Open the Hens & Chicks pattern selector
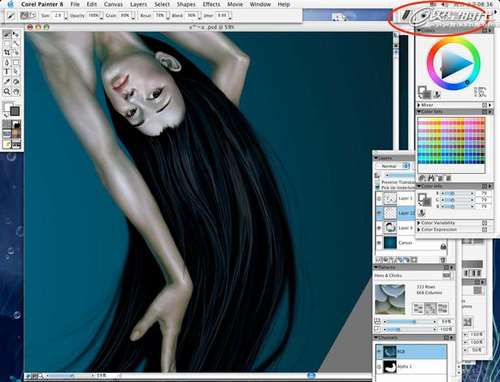500x382 pixels. [446, 275]
